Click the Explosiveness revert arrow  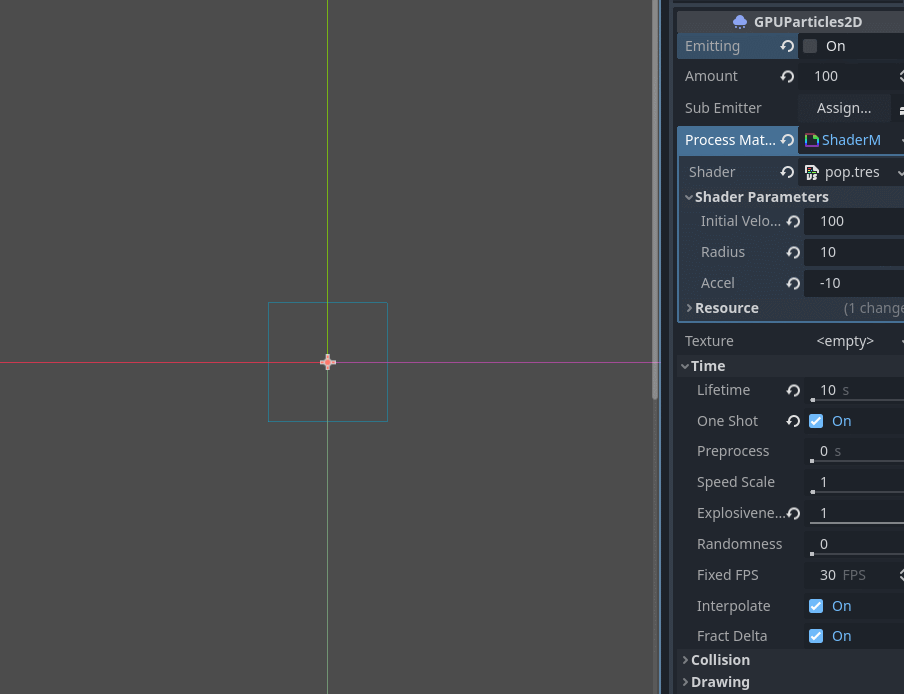coord(793,513)
